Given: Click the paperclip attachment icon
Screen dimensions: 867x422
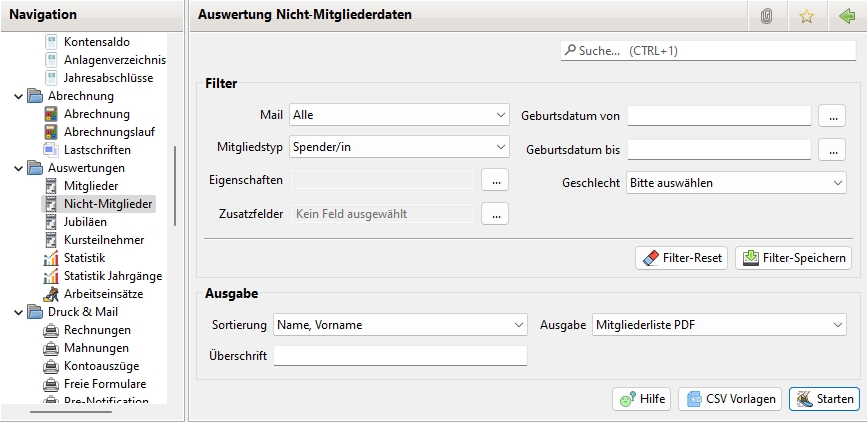Looking at the screenshot, I should 767,15.
